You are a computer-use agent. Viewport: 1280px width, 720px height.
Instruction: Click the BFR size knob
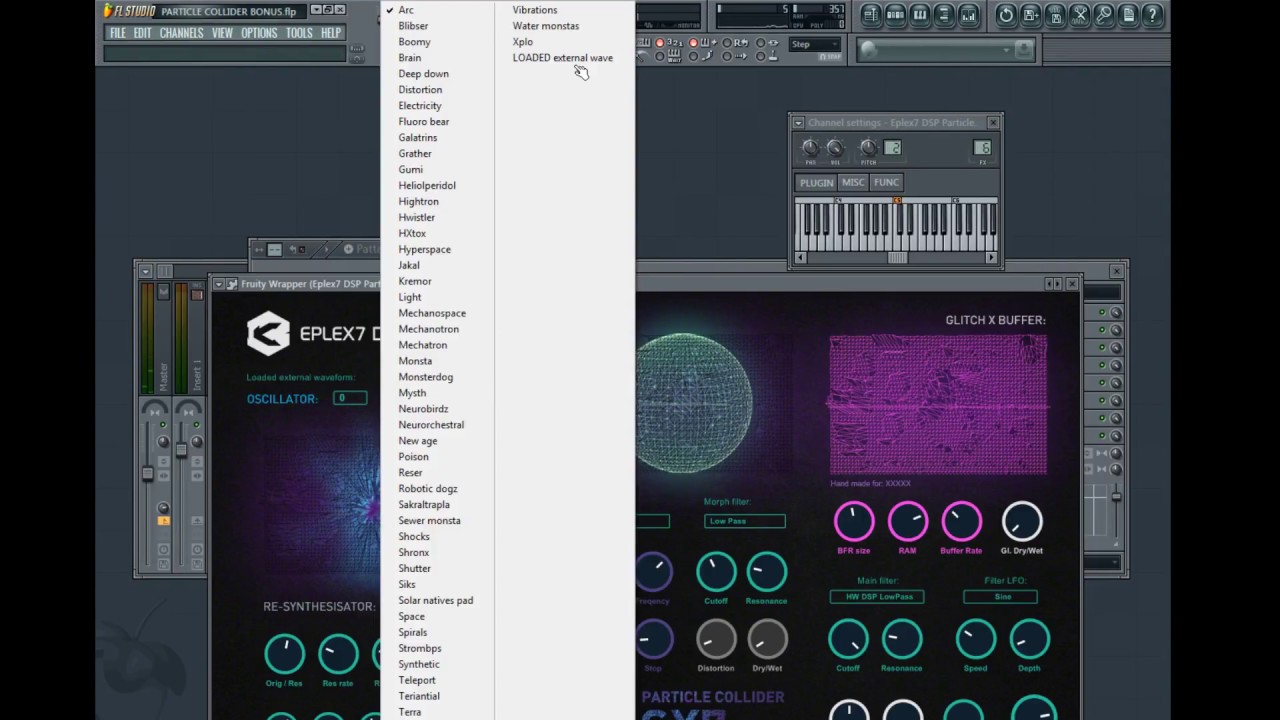point(854,521)
